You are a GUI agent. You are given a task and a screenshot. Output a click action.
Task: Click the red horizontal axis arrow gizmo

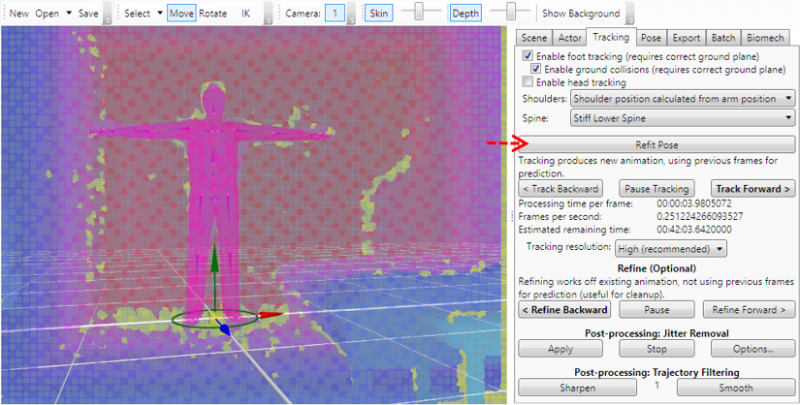[x=271, y=315]
